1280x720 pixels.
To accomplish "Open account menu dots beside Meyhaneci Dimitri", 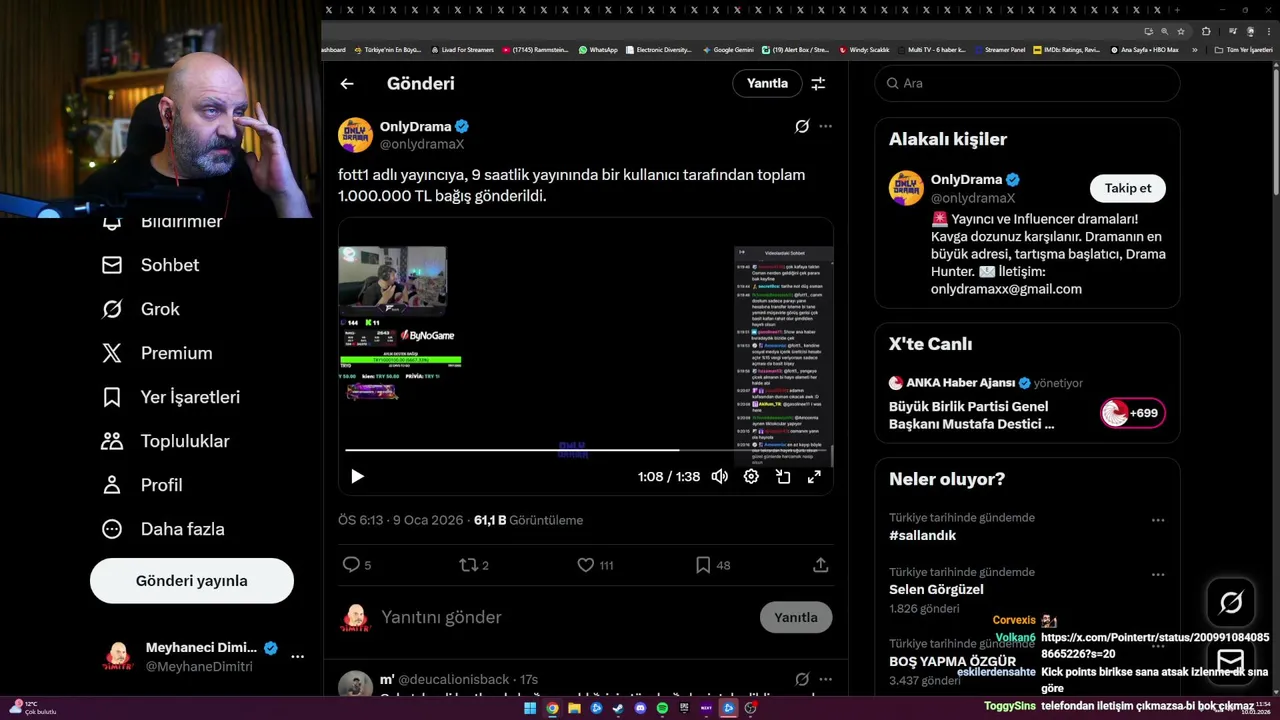I will (297, 657).
